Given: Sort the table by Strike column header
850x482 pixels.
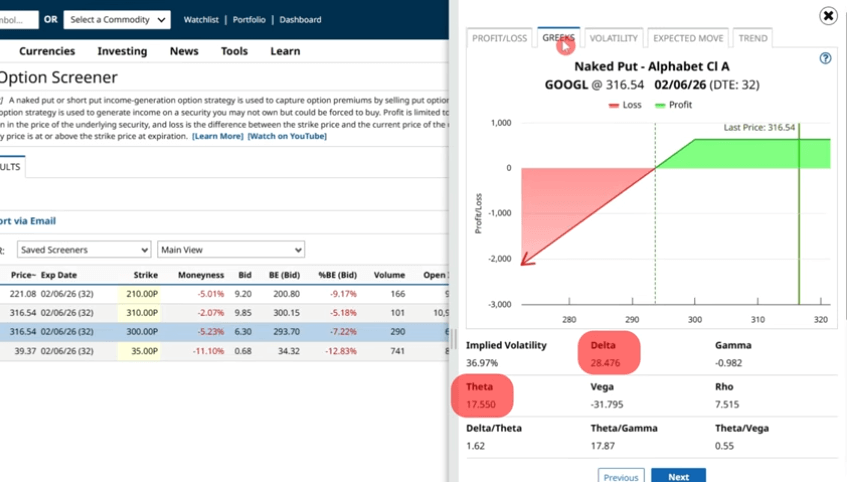Looking at the screenshot, I should coord(145,274).
